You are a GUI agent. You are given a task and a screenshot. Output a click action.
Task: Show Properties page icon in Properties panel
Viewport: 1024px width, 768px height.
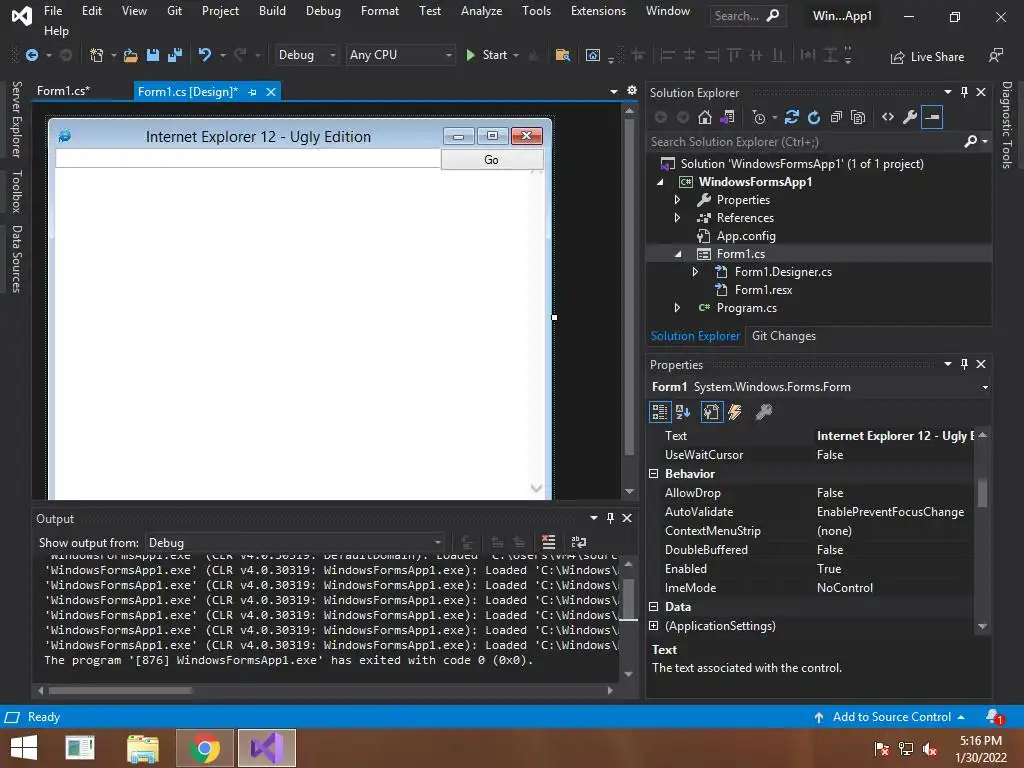point(711,412)
